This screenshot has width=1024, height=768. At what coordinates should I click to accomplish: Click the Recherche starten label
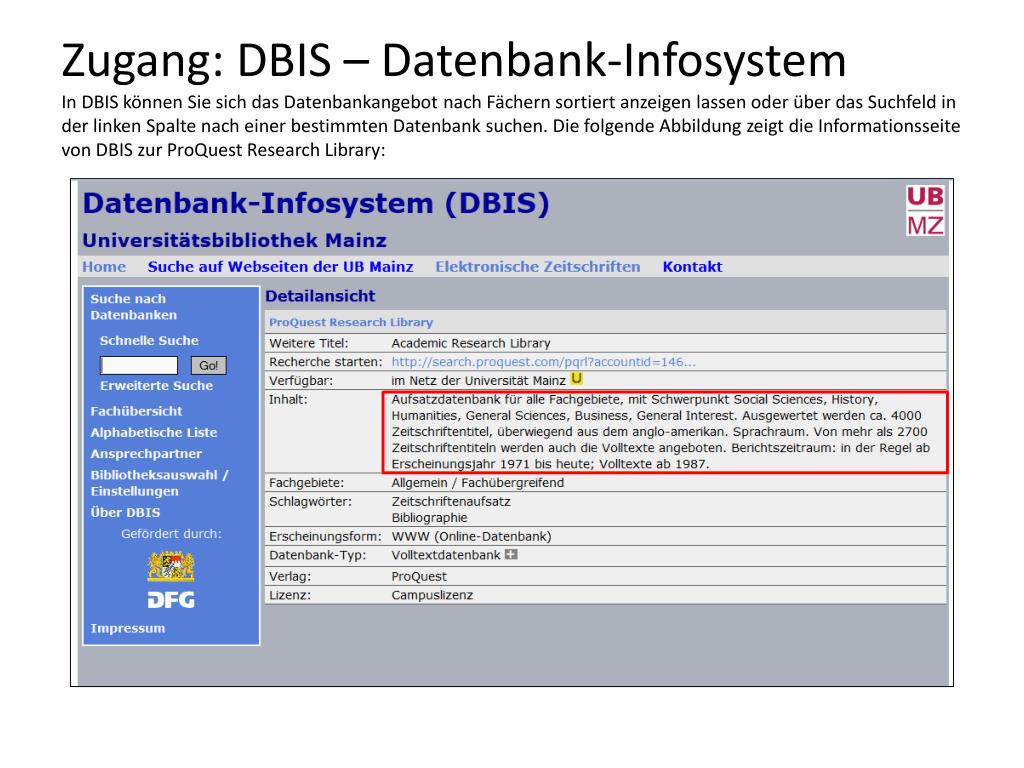click(325, 361)
